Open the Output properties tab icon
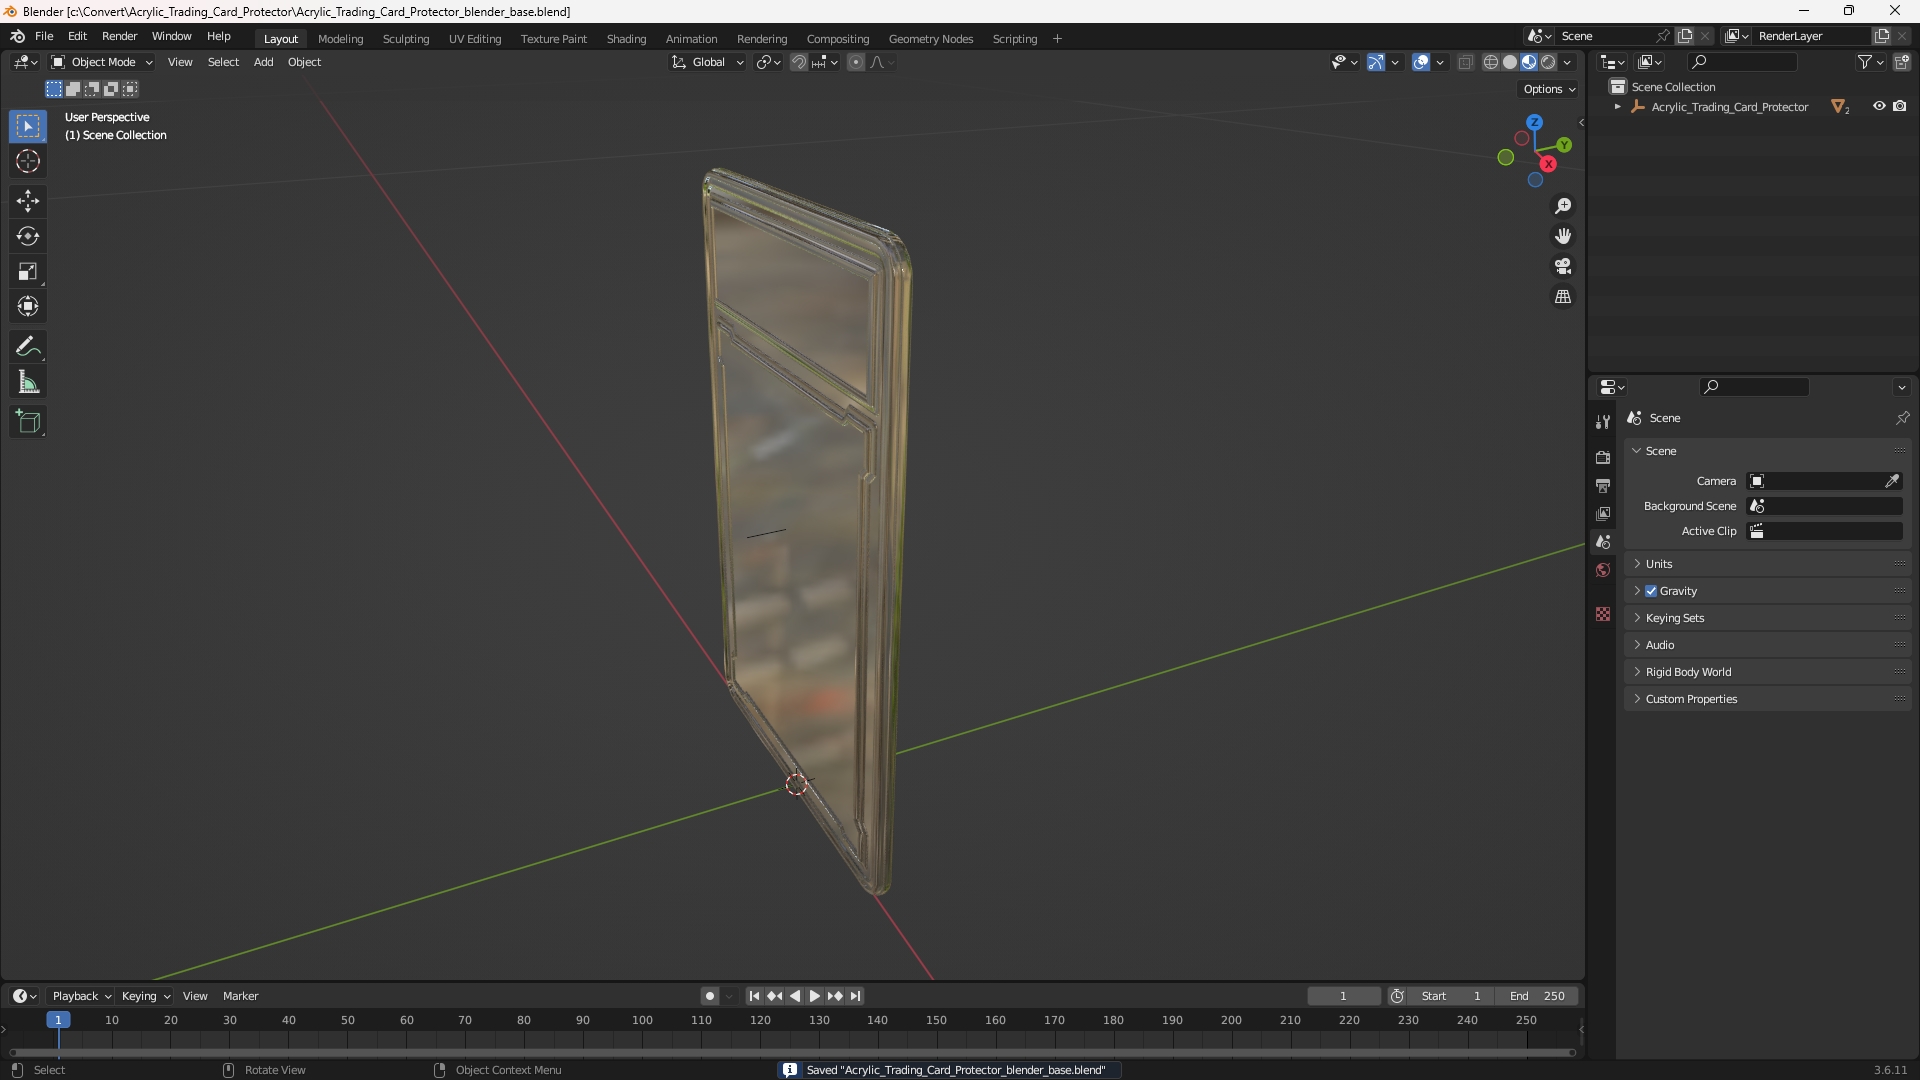The width and height of the screenshot is (1920, 1080). (x=1603, y=485)
